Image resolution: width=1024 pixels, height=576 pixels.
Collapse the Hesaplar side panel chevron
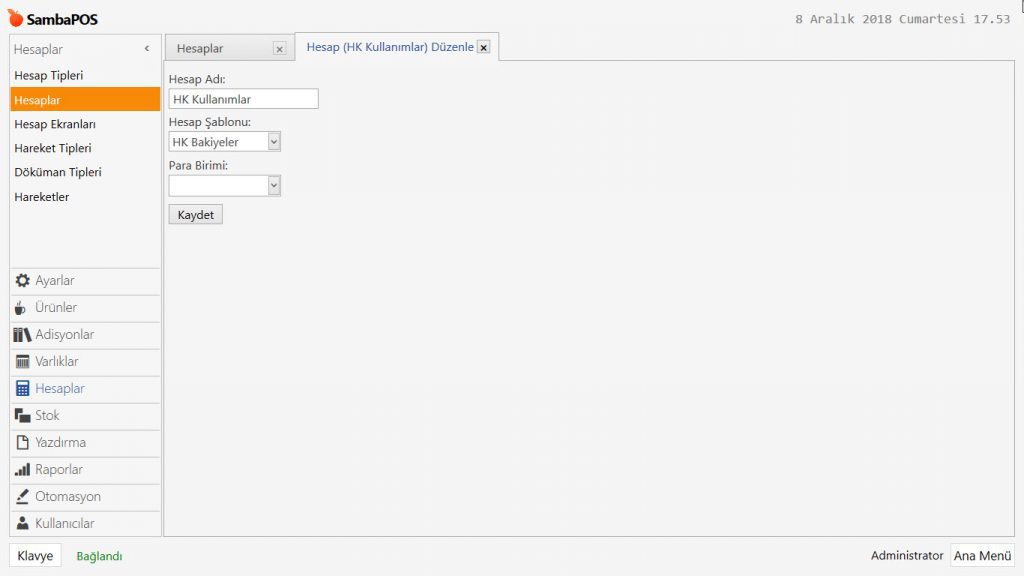147,49
